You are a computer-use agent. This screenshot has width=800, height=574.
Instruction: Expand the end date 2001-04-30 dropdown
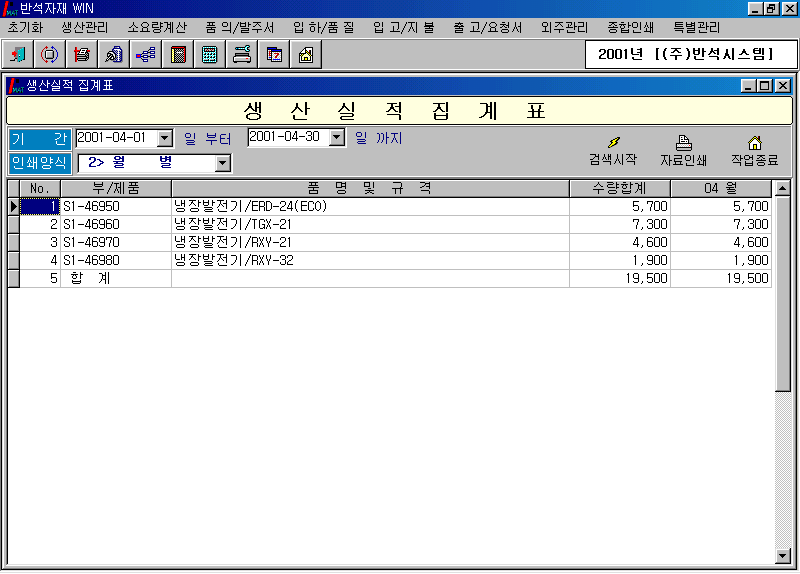click(x=337, y=138)
